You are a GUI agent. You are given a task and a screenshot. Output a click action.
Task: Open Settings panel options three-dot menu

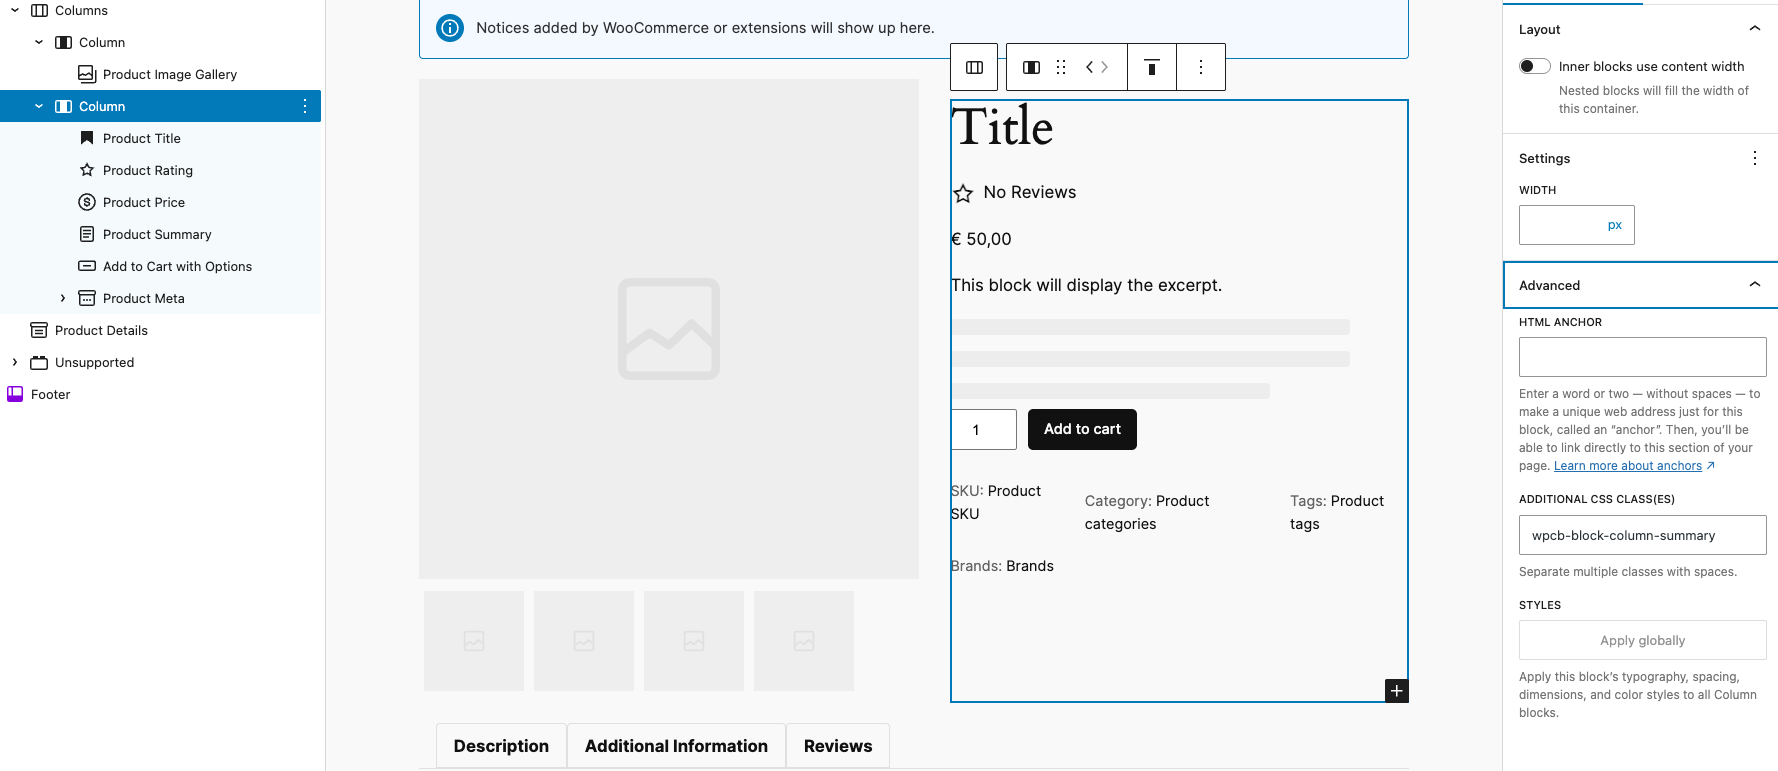[x=1754, y=158]
